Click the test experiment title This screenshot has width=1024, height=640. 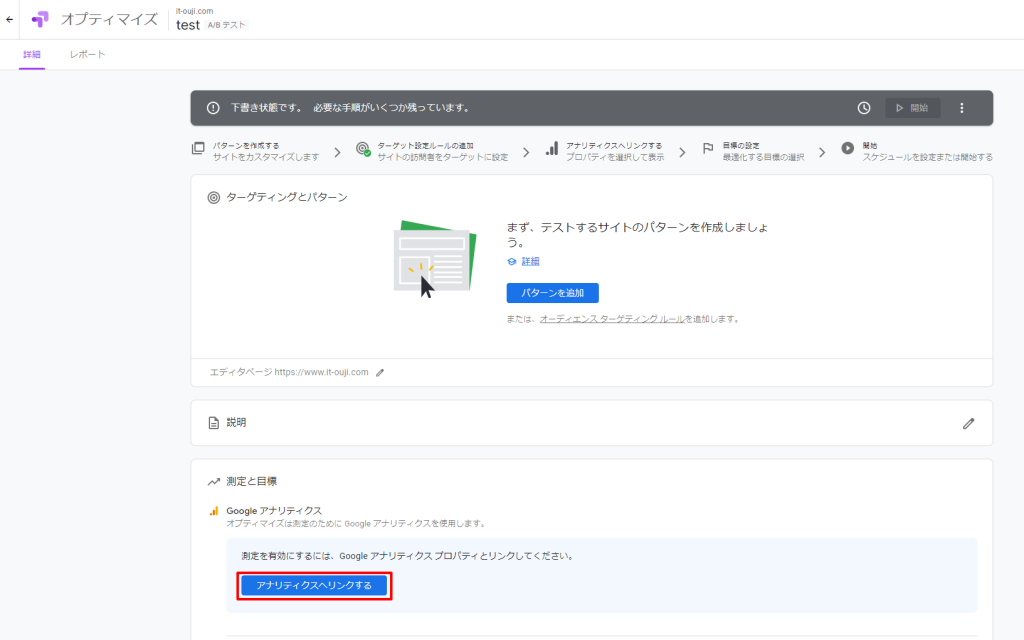pos(188,25)
